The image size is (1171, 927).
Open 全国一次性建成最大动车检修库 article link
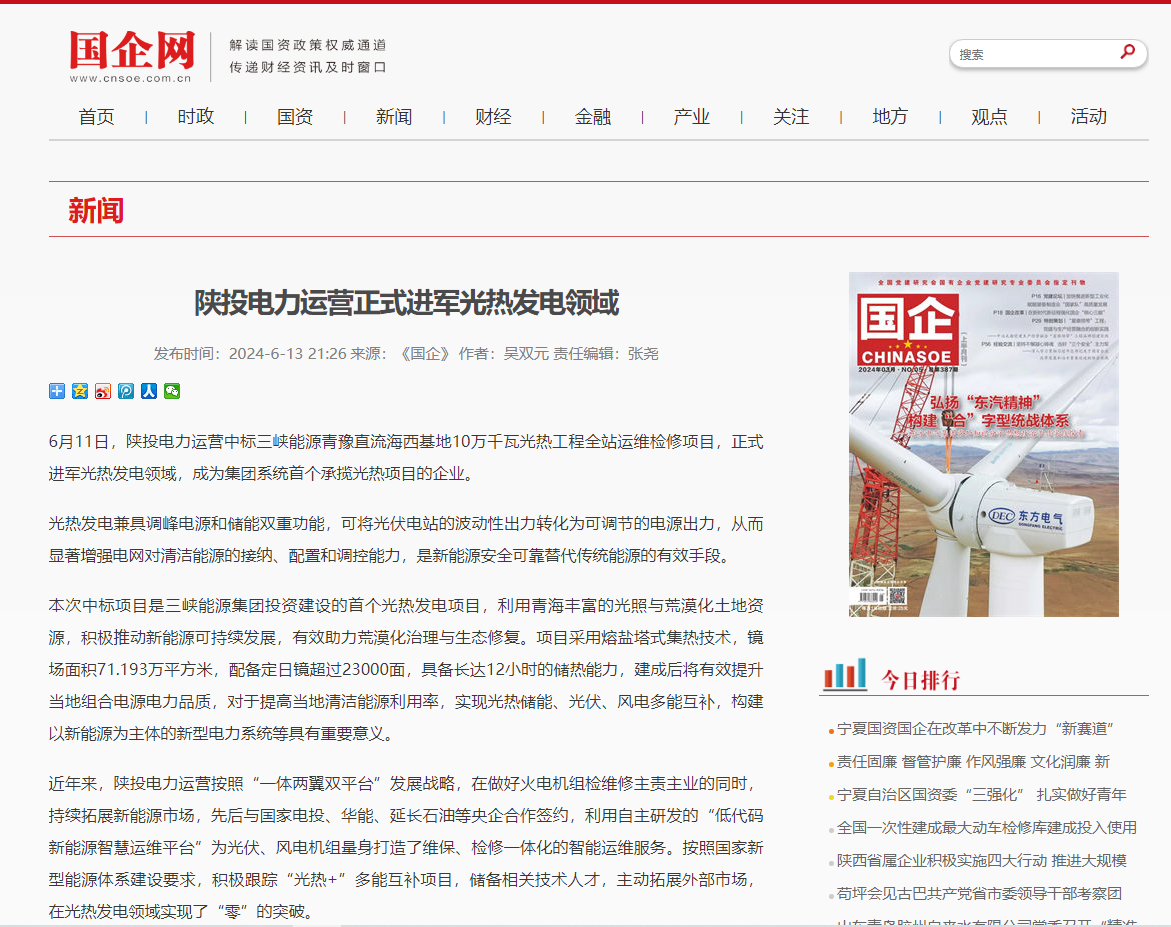tap(986, 828)
